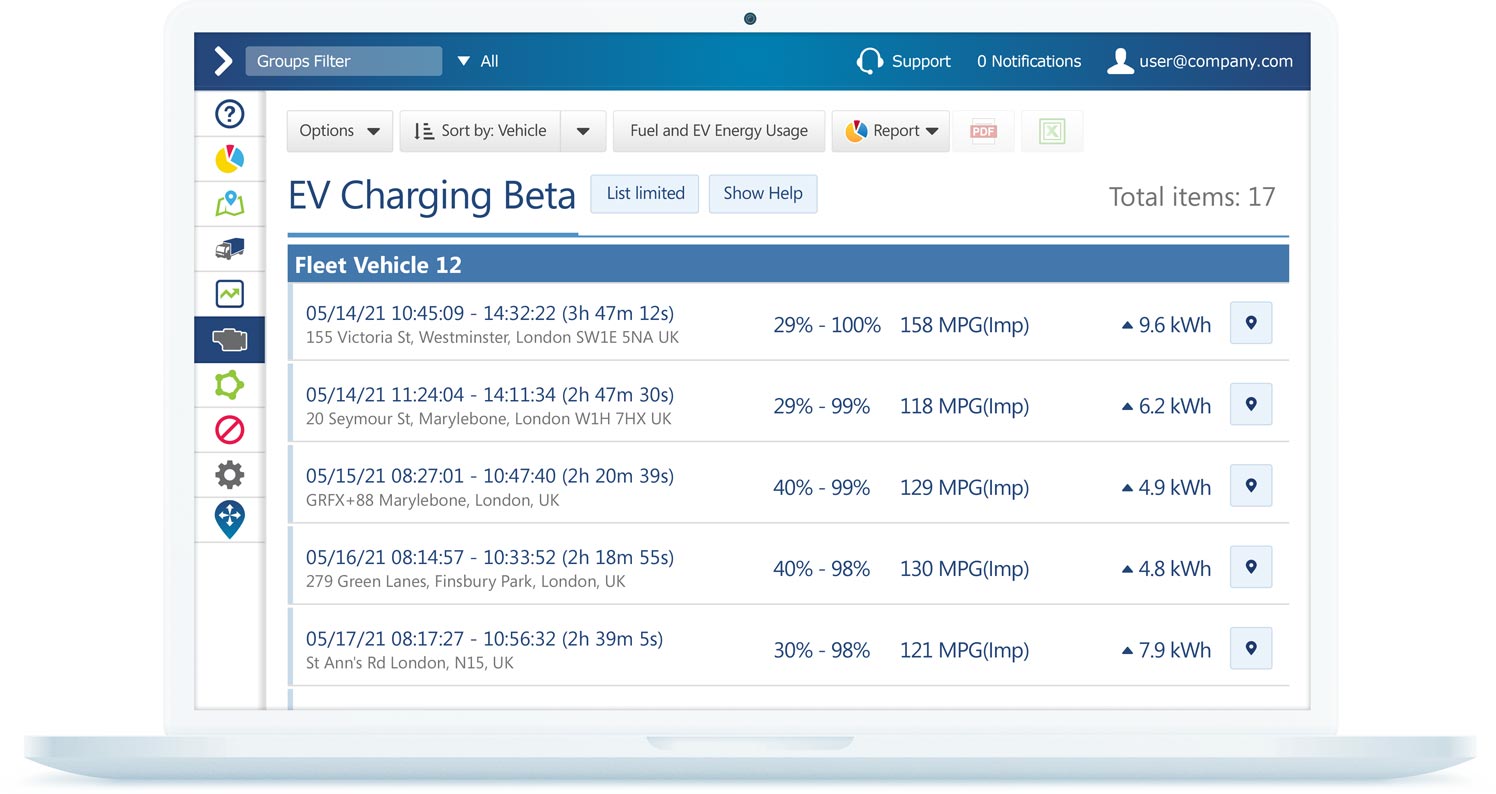The width and height of the screenshot is (1496, 794).
Task: Expand the sidebar with the chevron arrow
Action: (x=223, y=61)
